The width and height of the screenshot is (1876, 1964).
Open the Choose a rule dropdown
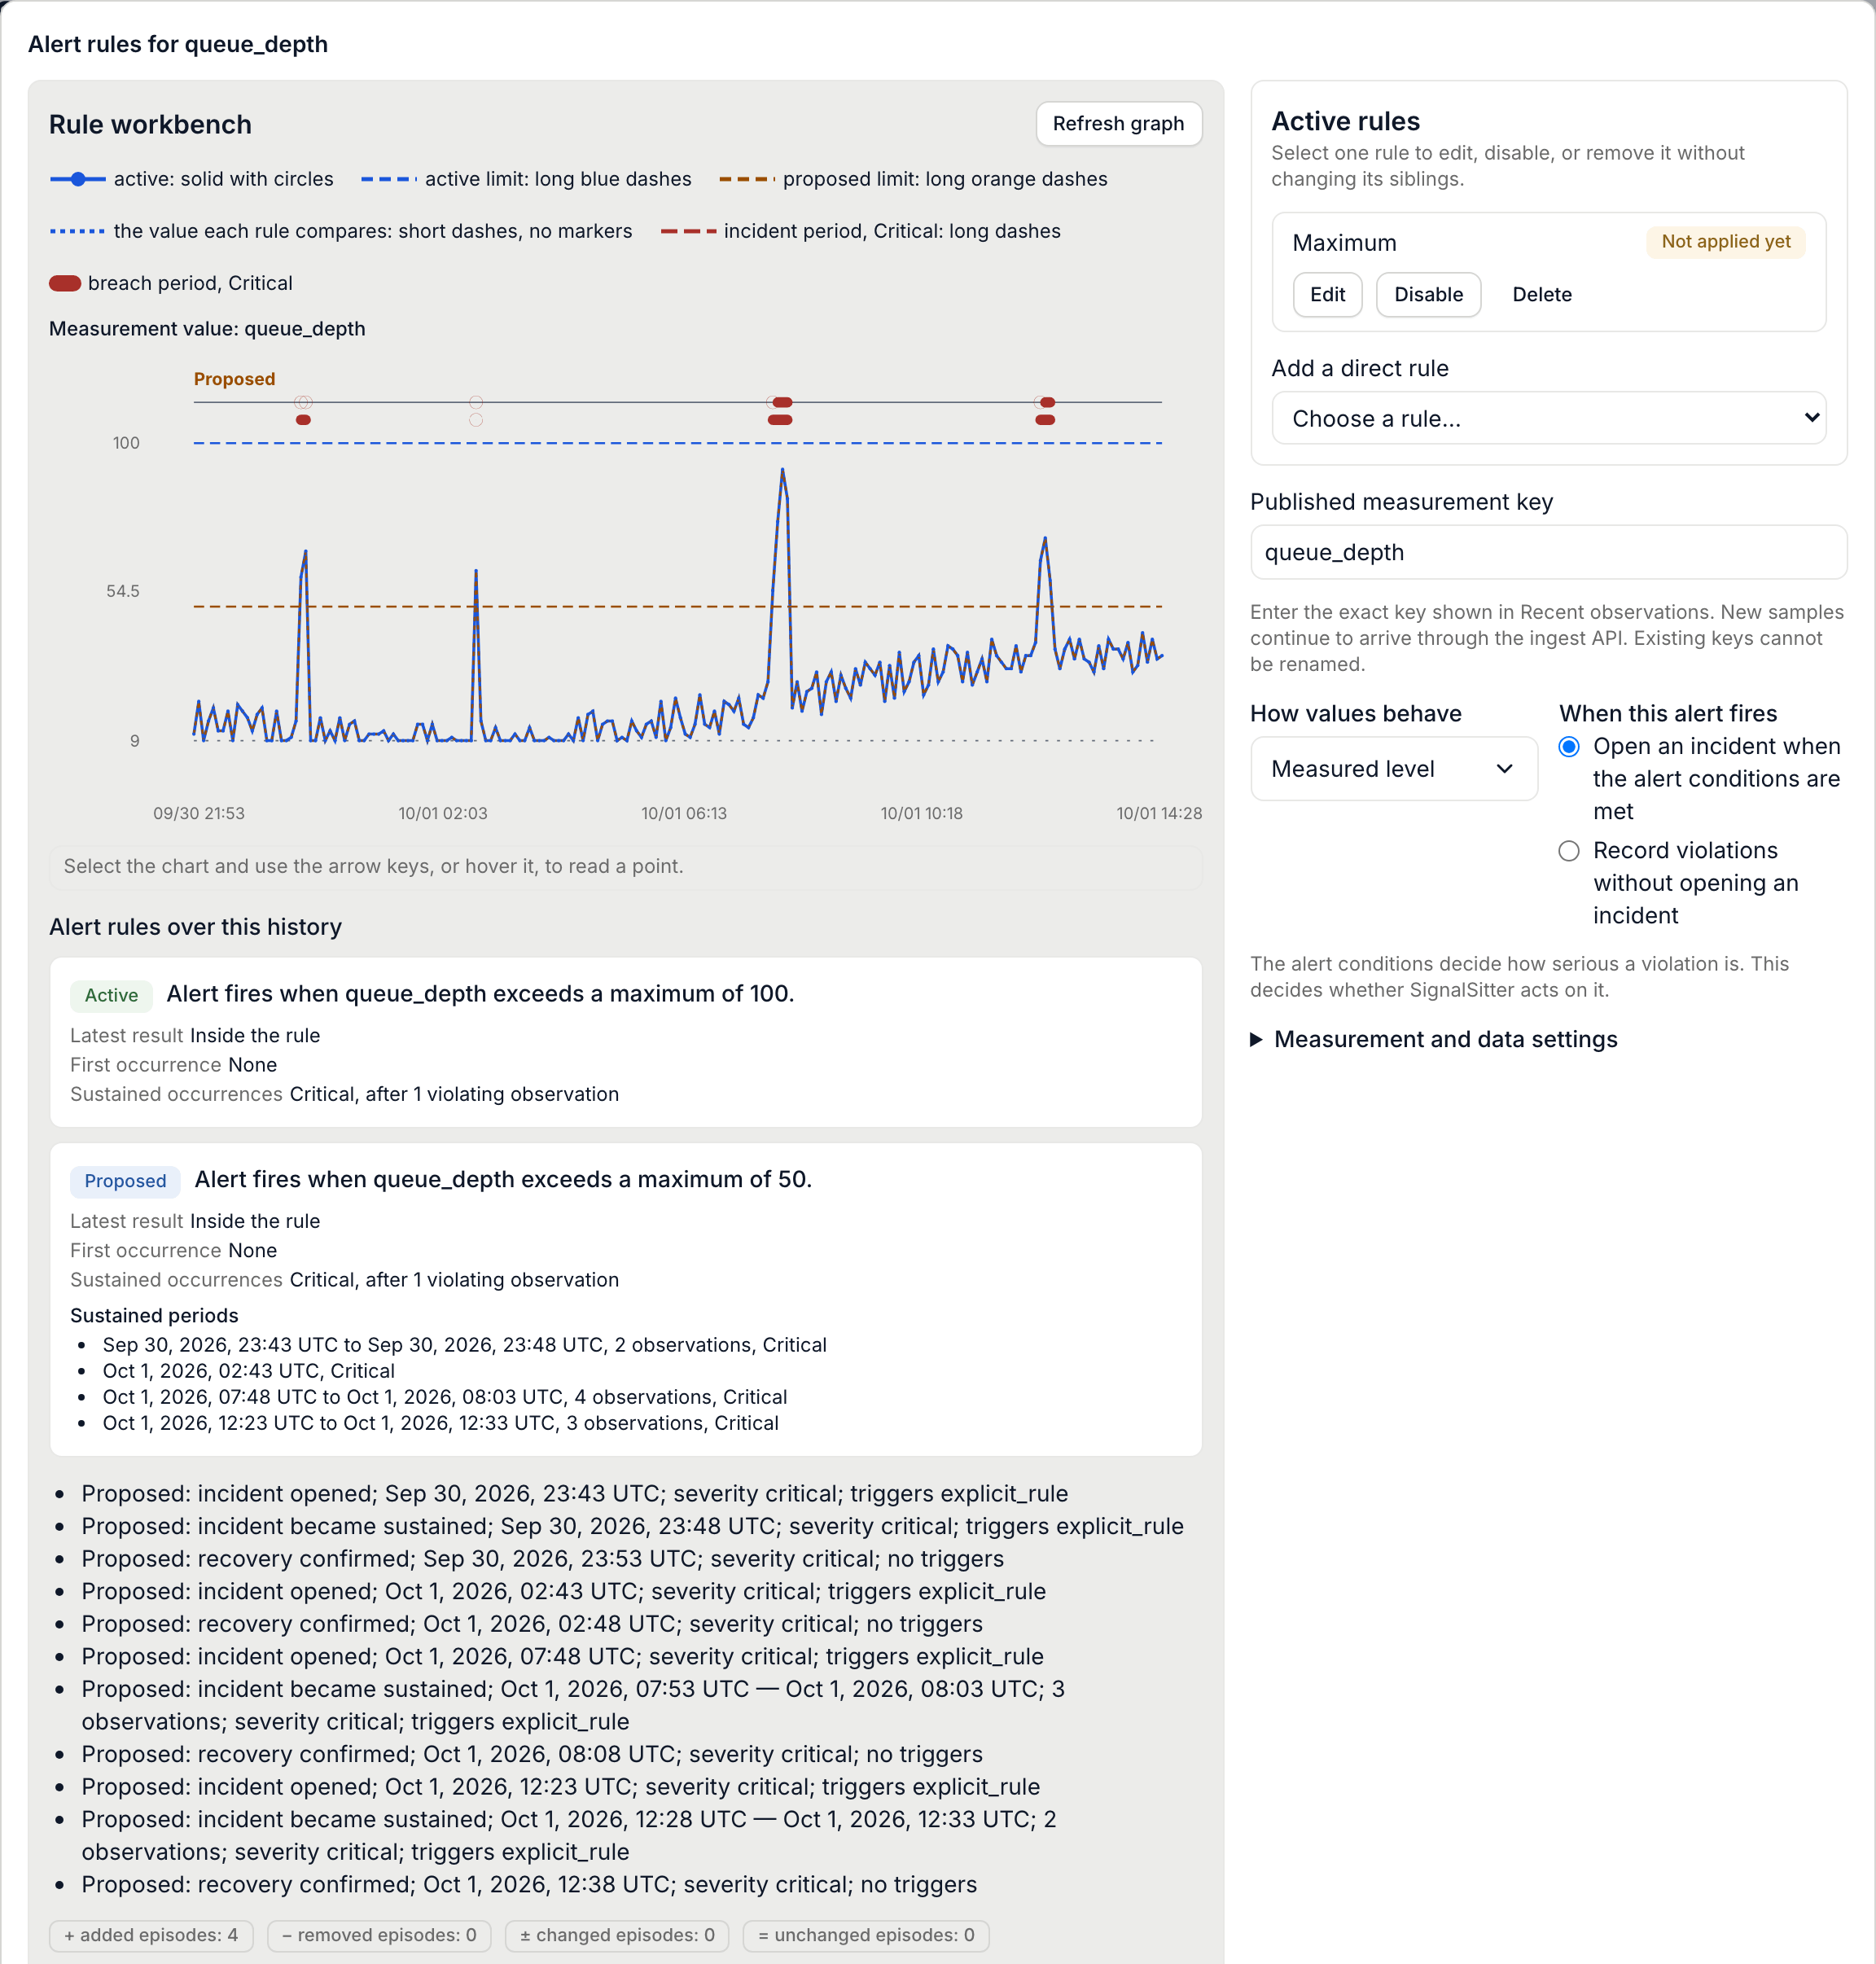point(1548,418)
